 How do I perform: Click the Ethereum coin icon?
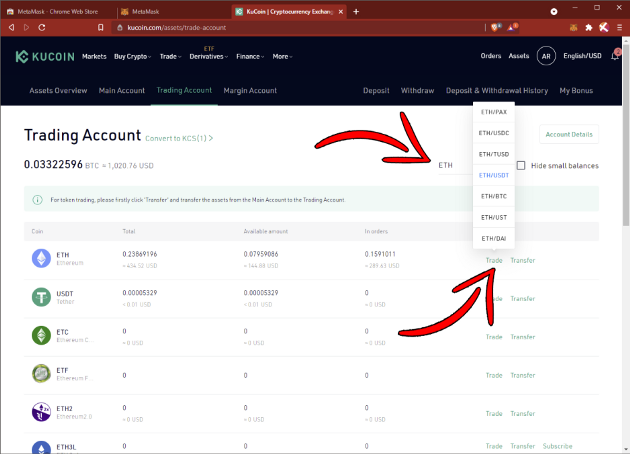click(x=41, y=258)
